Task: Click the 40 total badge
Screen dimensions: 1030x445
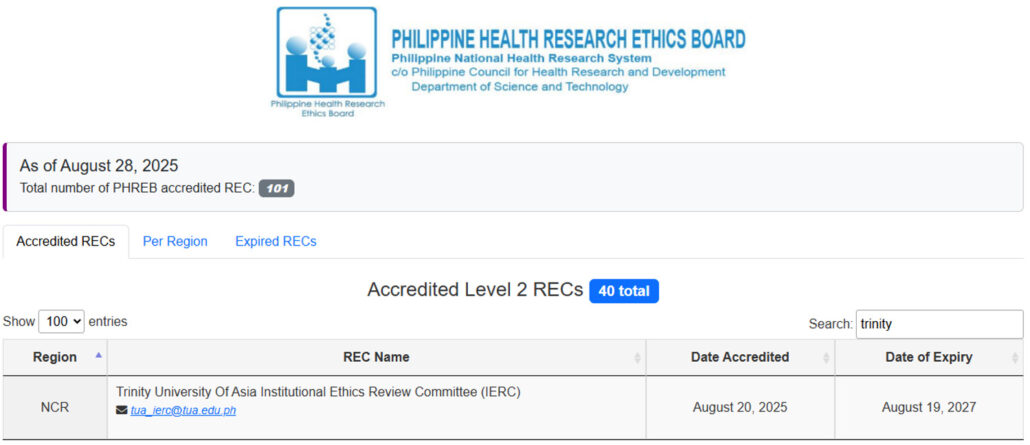Action: coord(624,291)
